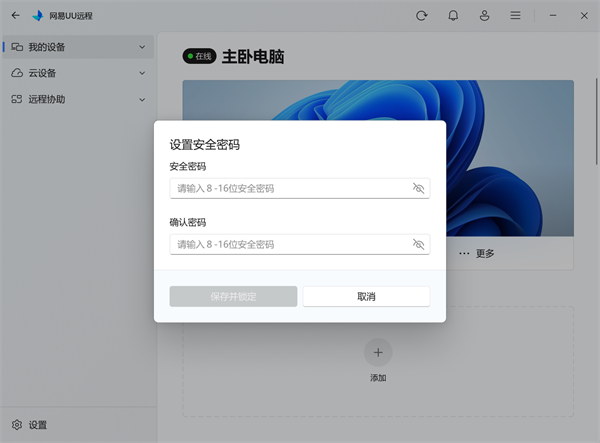Open the user account icon
Screen dimensions: 600x443
484,16
